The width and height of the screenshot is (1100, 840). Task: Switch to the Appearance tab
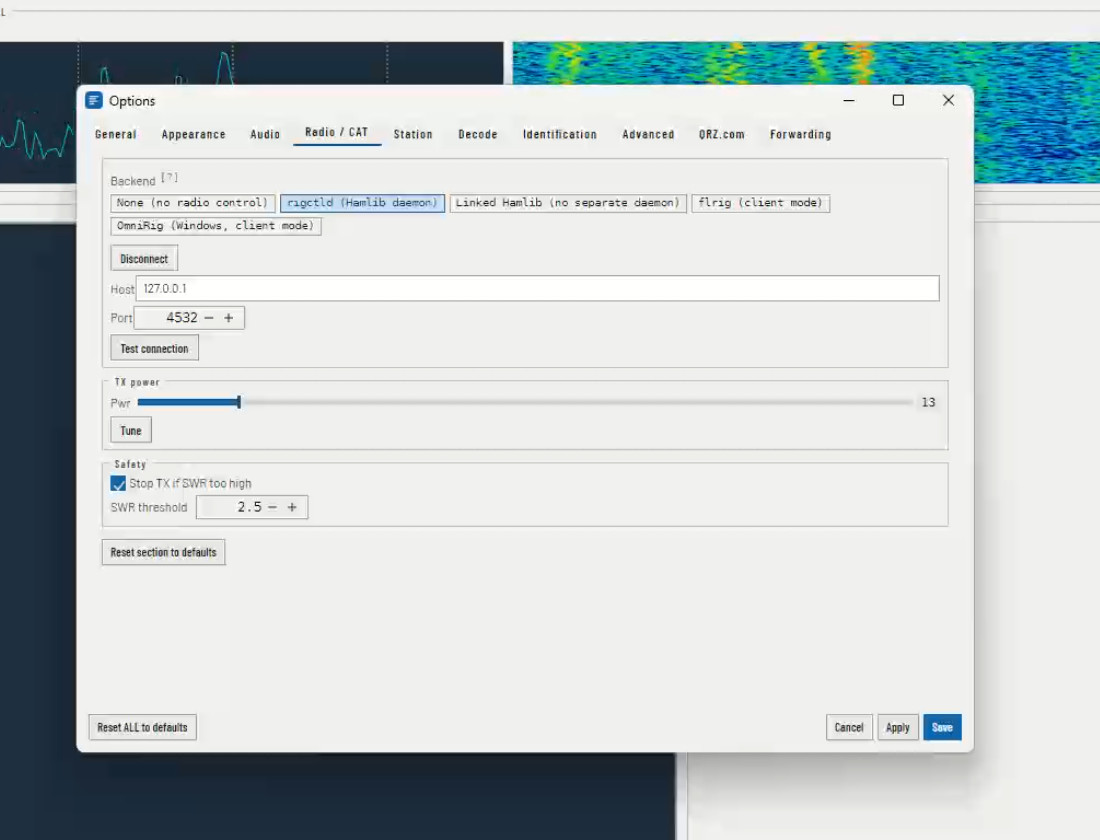point(194,134)
